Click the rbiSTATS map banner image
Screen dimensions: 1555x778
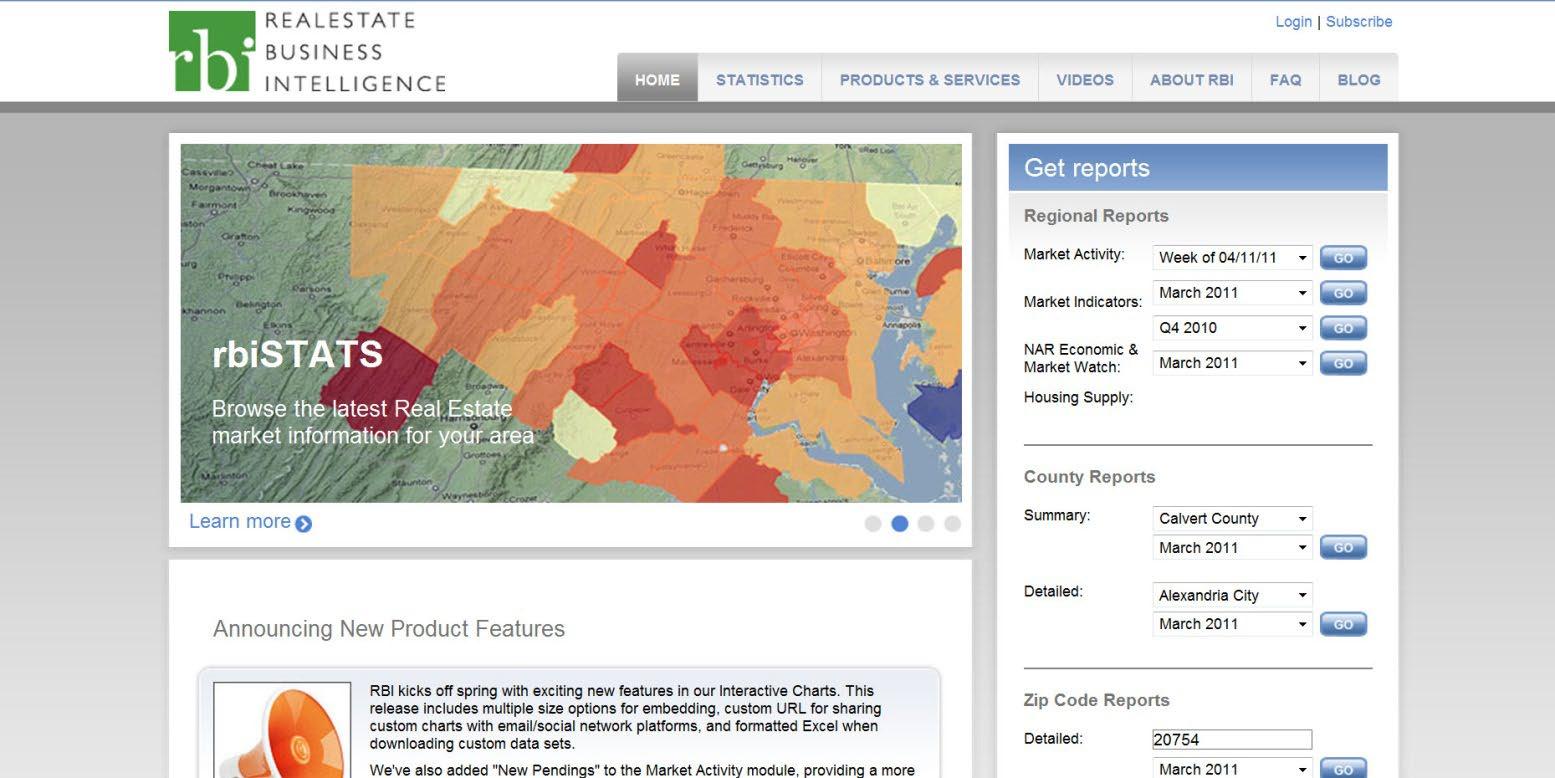click(571, 323)
